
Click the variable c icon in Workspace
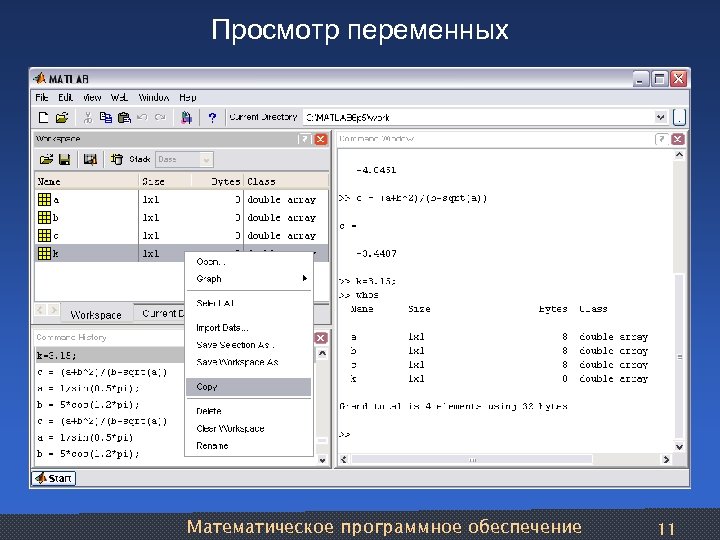[45, 235]
